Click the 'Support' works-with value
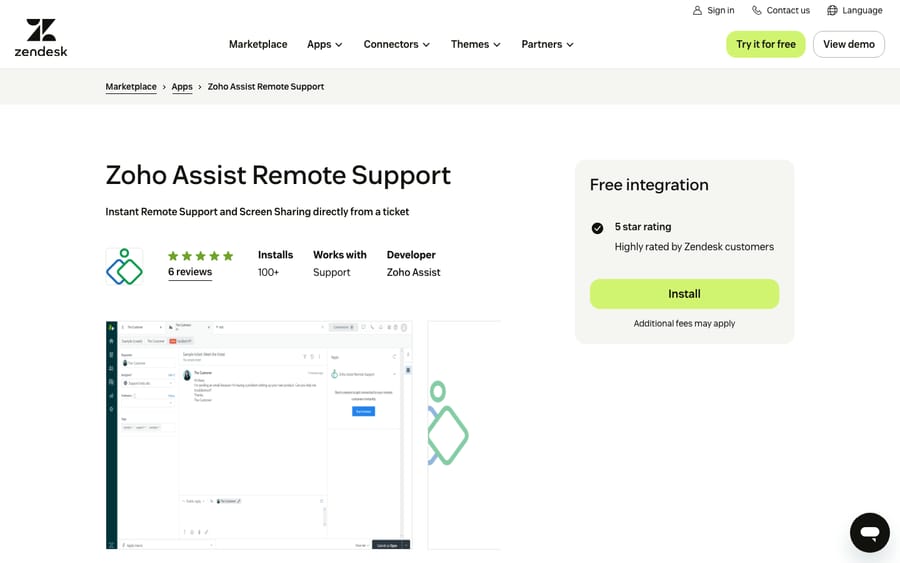Image resolution: width=900 pixels, height=563 pixels. 331,273
